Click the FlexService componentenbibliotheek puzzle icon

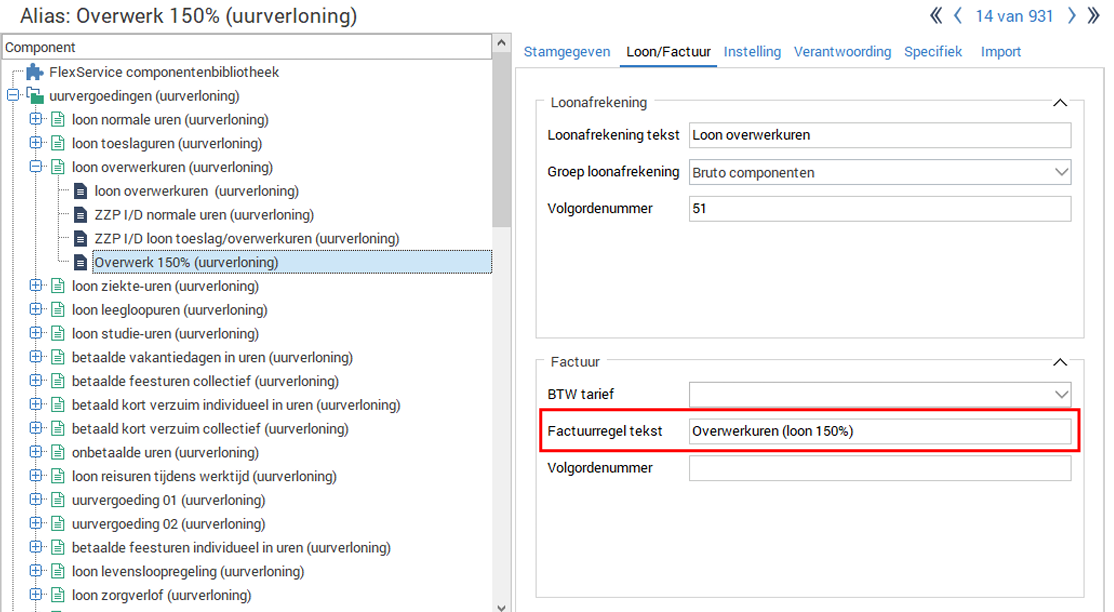(35, 72)
